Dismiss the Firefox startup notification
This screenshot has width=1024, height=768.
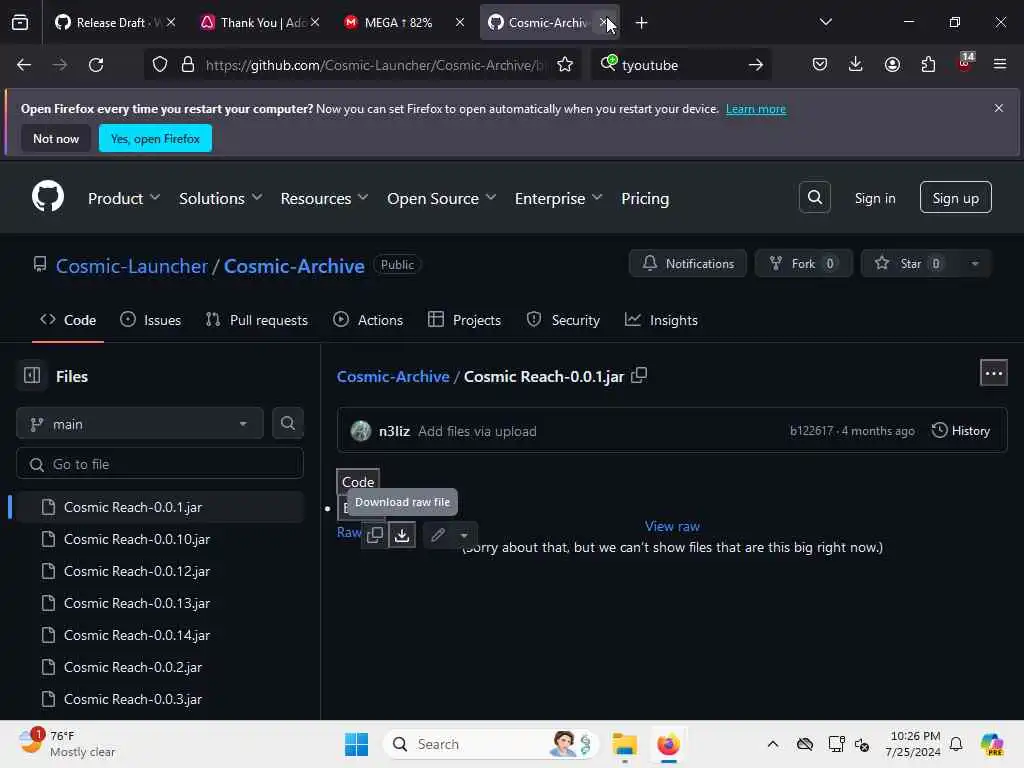coord(999,108)
